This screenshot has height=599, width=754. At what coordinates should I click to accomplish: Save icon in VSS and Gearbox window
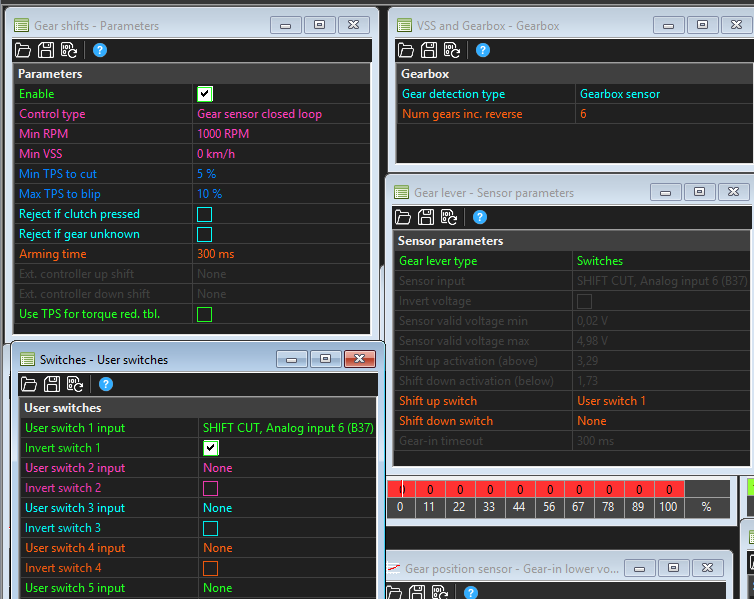pos(428,50)
